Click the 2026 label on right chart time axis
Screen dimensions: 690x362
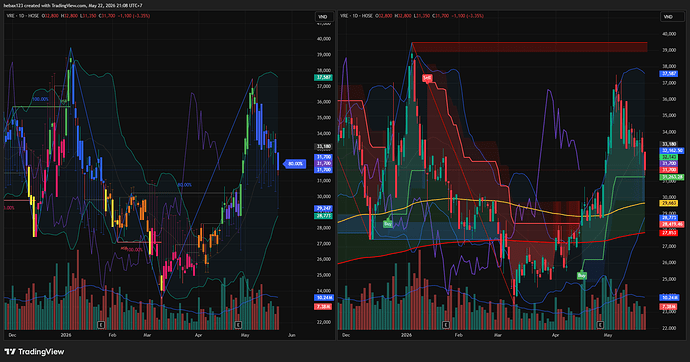(406, 335)
